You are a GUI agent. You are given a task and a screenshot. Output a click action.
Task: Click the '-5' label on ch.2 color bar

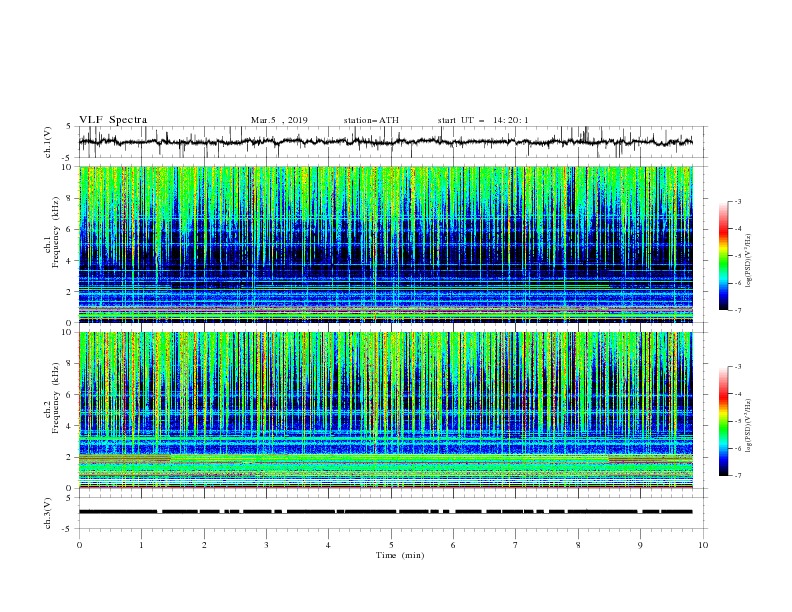point(737,421)
